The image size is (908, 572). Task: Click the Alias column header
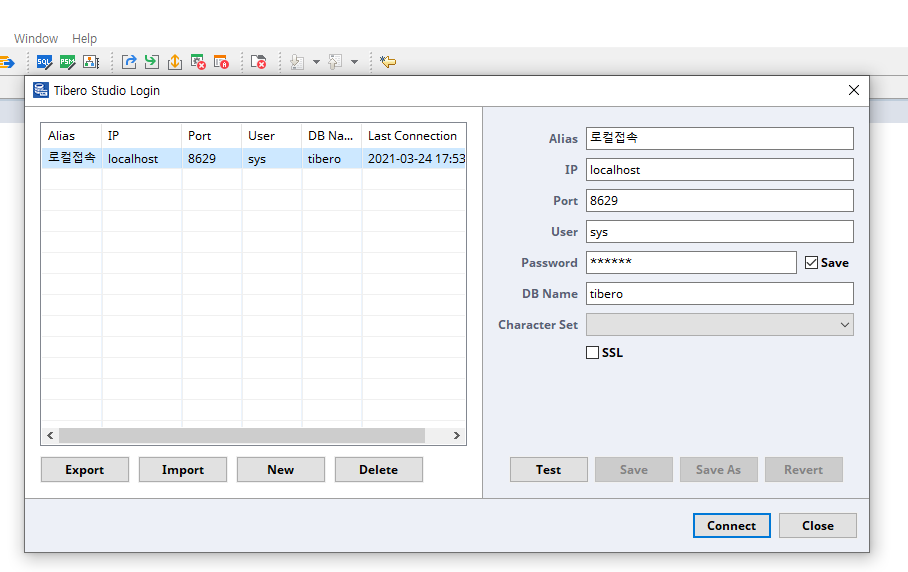(72, 135)
